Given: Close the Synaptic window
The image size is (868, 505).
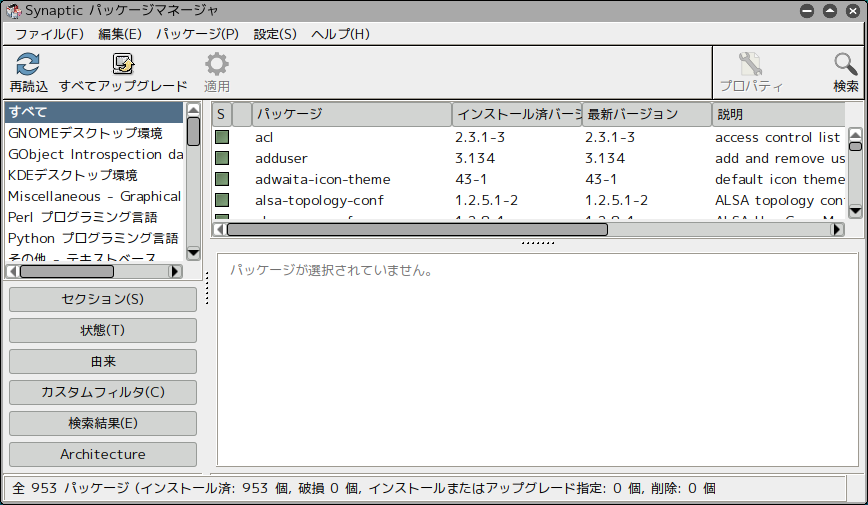Looking at the screenshot, I should (853, 11).
